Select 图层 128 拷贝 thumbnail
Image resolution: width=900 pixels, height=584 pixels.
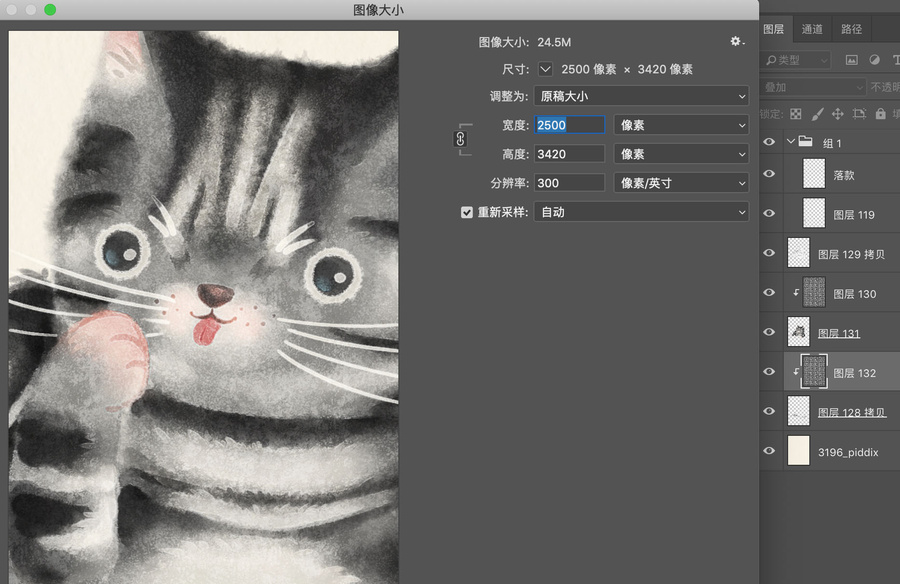[x=798, y=411]
